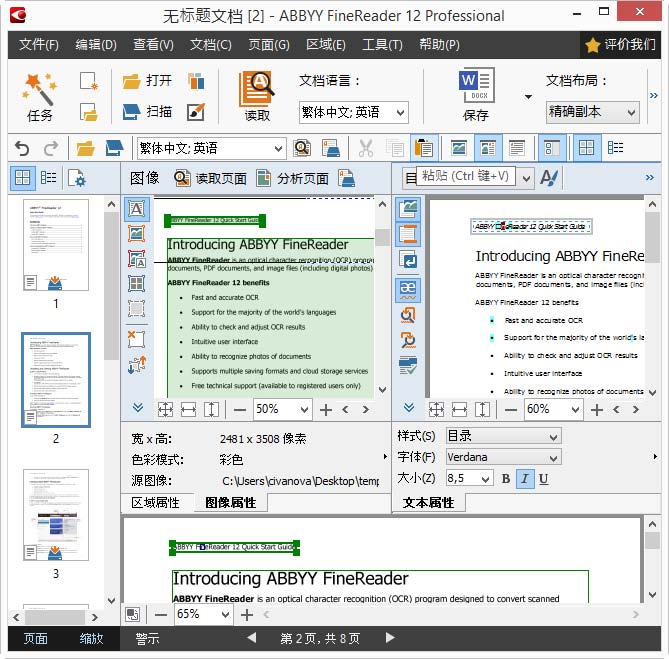Open the 查看(V) menu

(153, 44)
